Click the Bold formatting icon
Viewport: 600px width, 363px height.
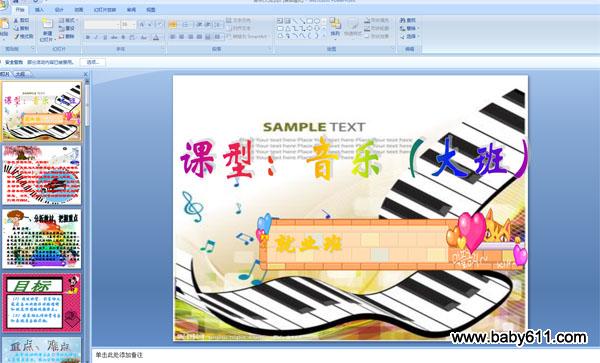coord(88,37)
